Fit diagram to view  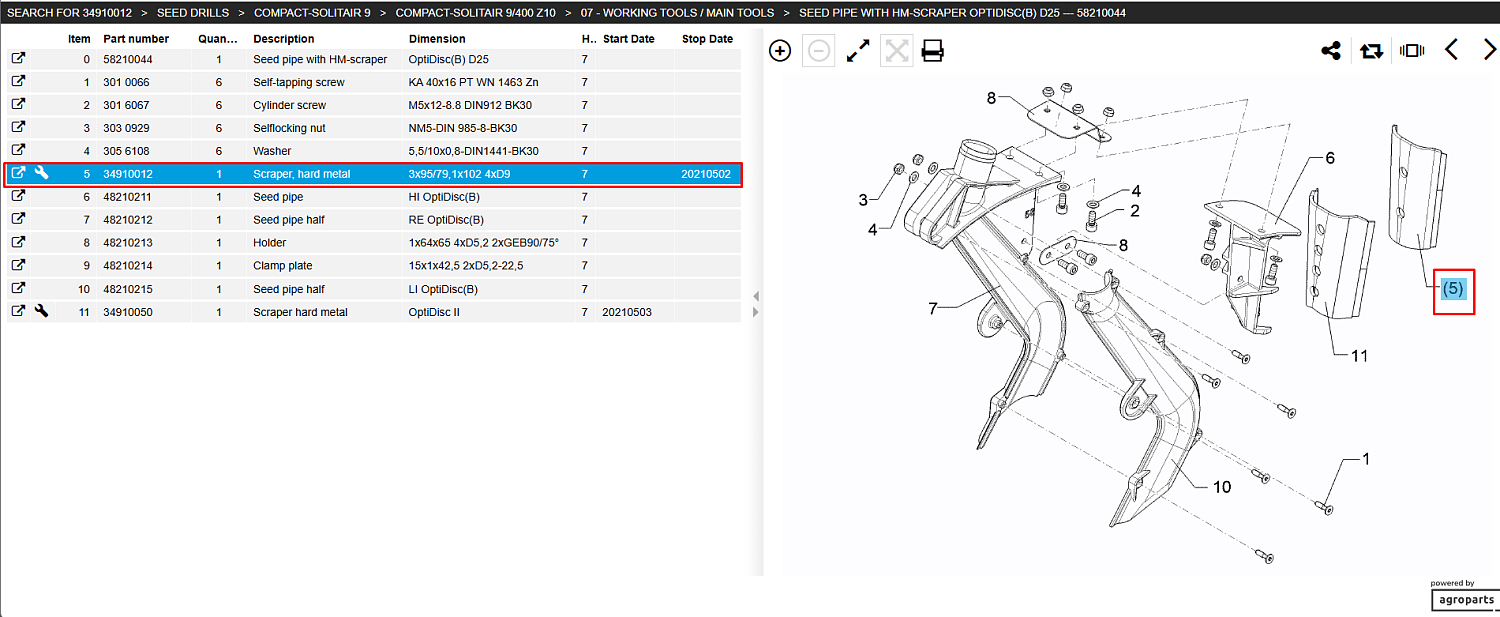896,51
